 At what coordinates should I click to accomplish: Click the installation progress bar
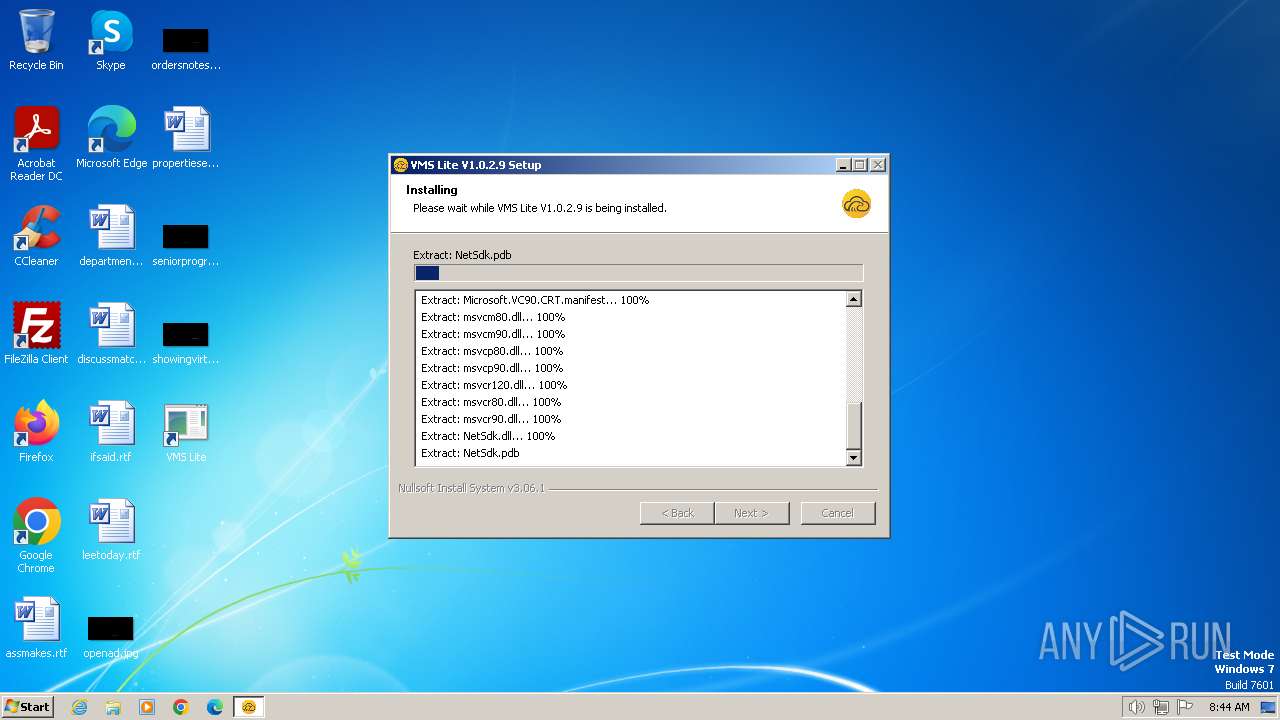(x=638, y=273)
